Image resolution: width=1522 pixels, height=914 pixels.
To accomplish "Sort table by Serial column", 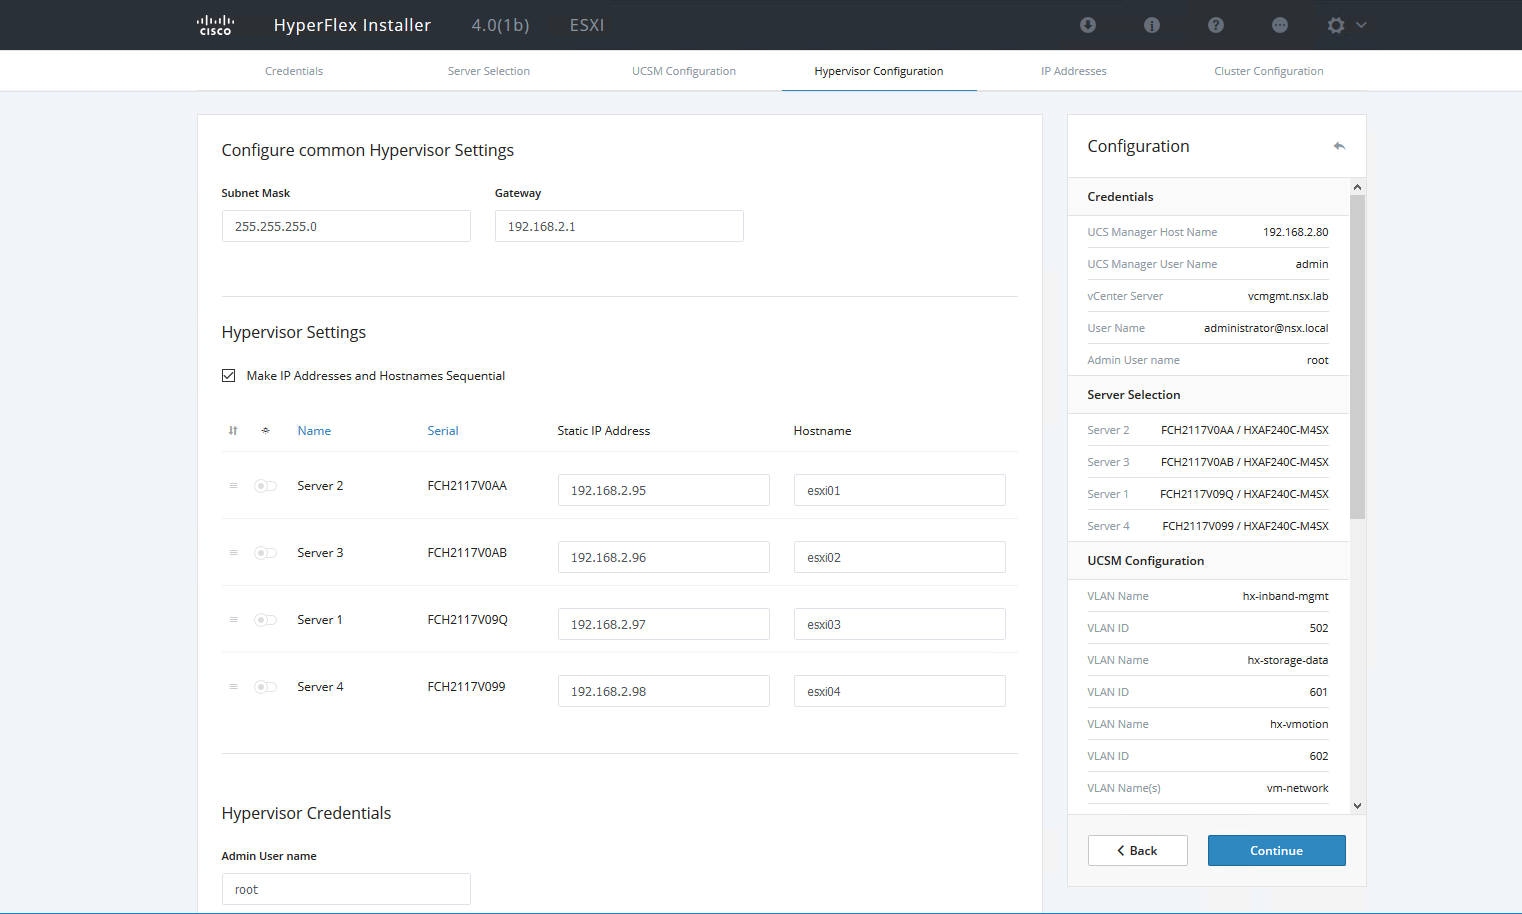I will [443, 431].
